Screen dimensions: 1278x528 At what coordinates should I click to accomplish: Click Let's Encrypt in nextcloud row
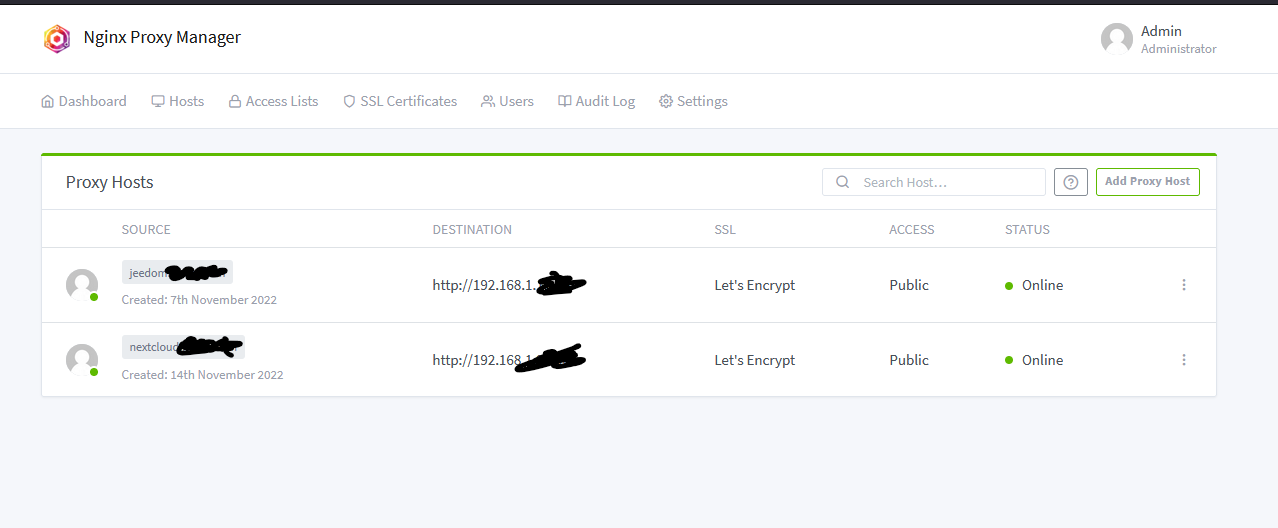coord(755,360)
